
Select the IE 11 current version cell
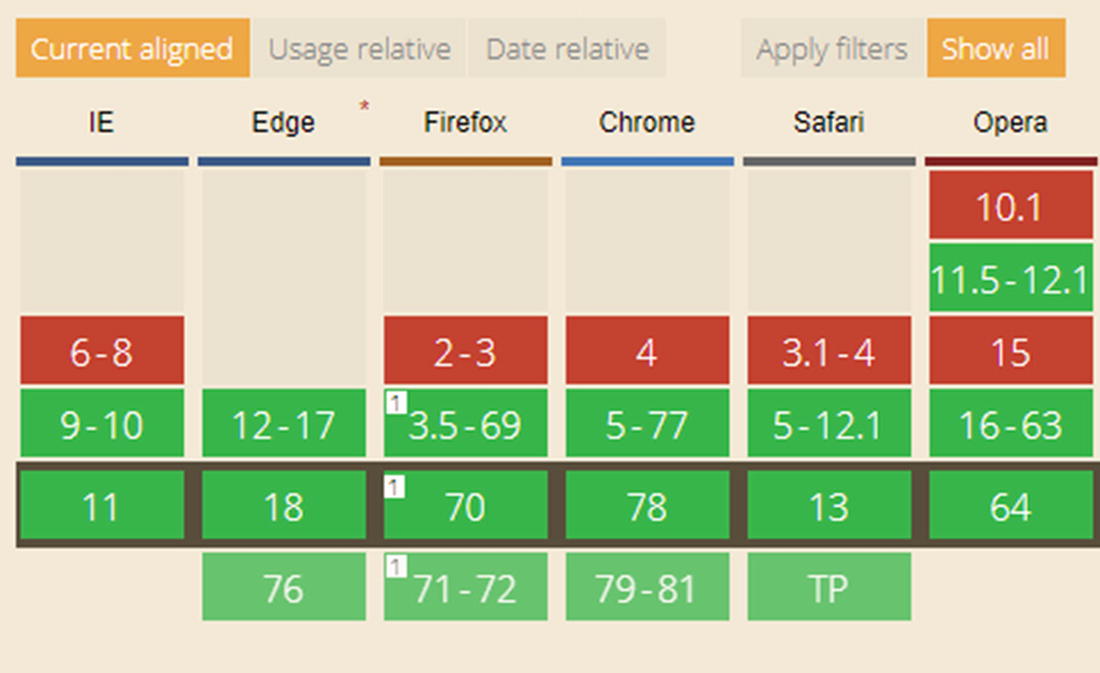101,506
